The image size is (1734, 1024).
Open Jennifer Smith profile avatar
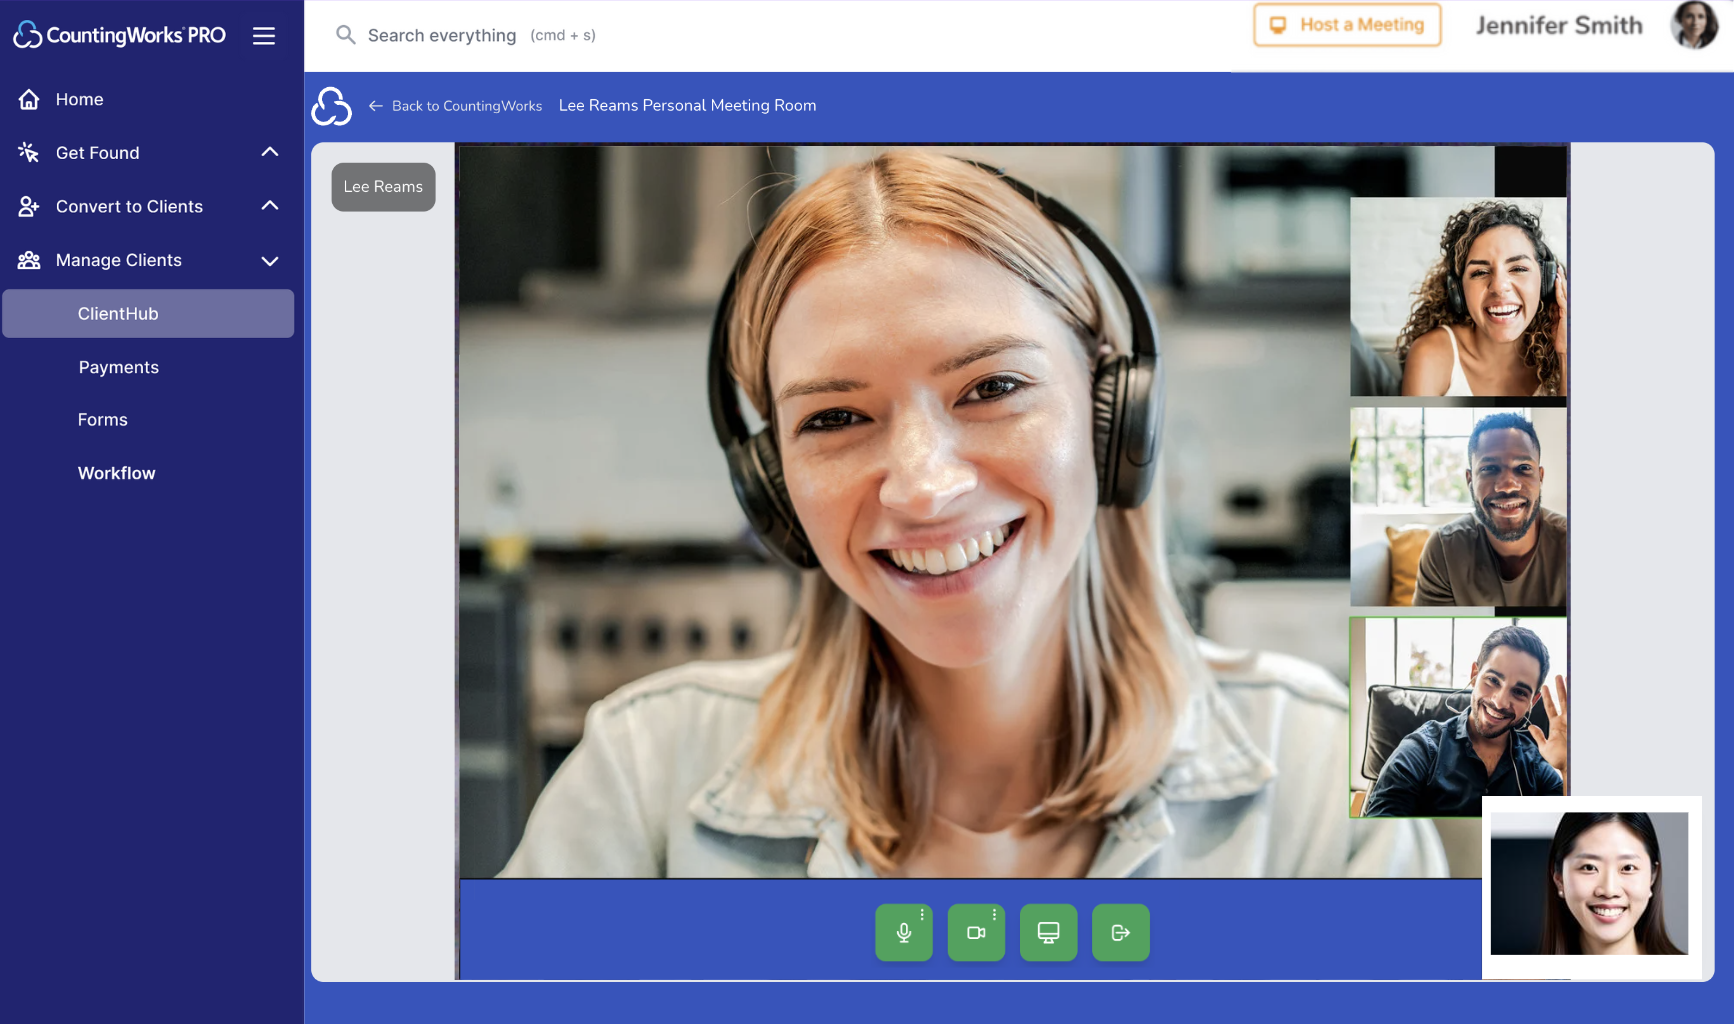1693,25
